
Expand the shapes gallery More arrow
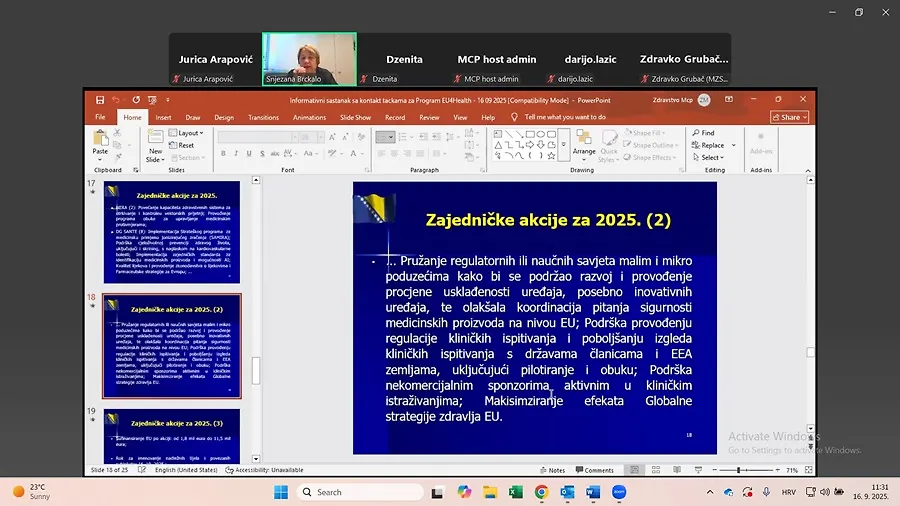pos(563,145)
